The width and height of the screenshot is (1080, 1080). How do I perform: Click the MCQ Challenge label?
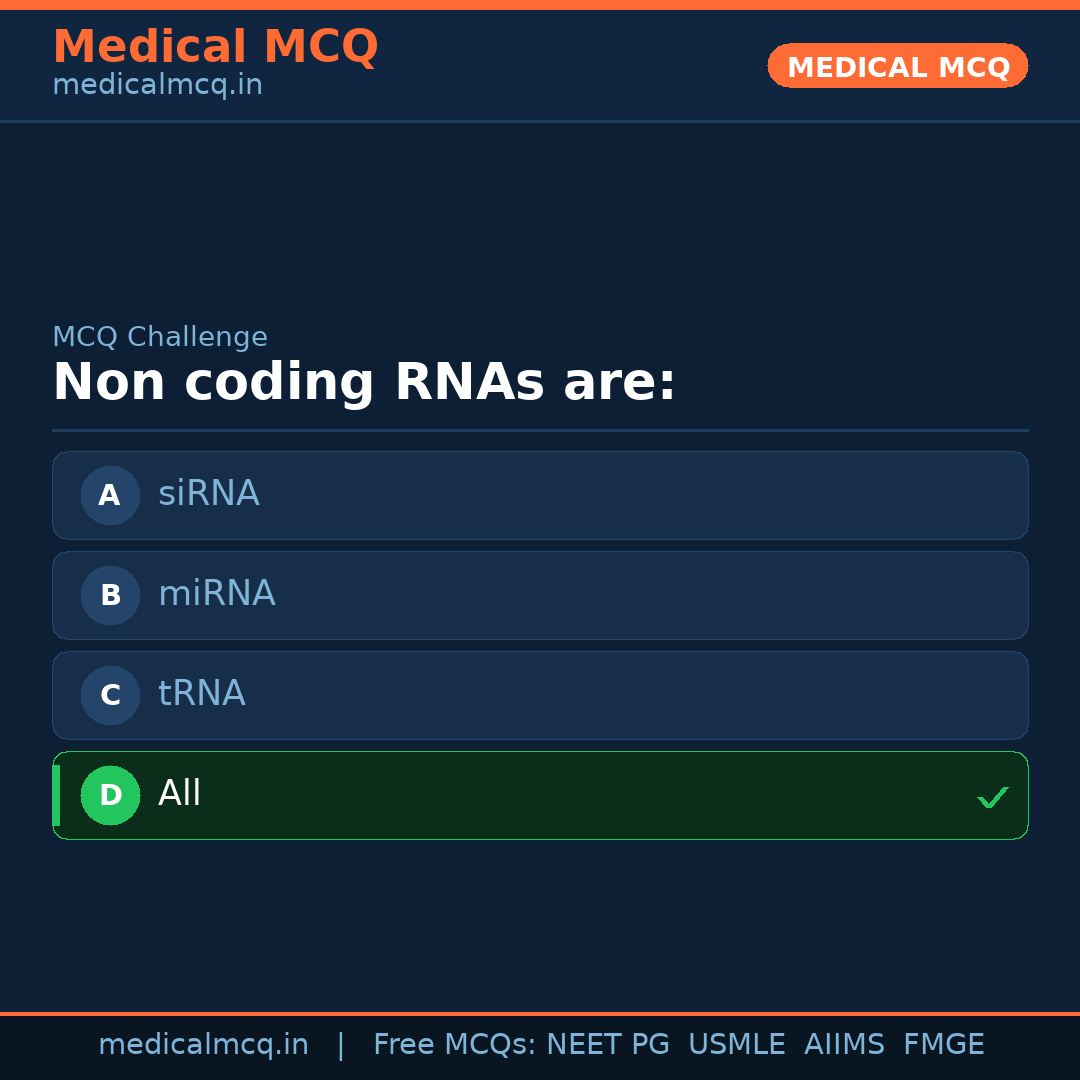160,337
